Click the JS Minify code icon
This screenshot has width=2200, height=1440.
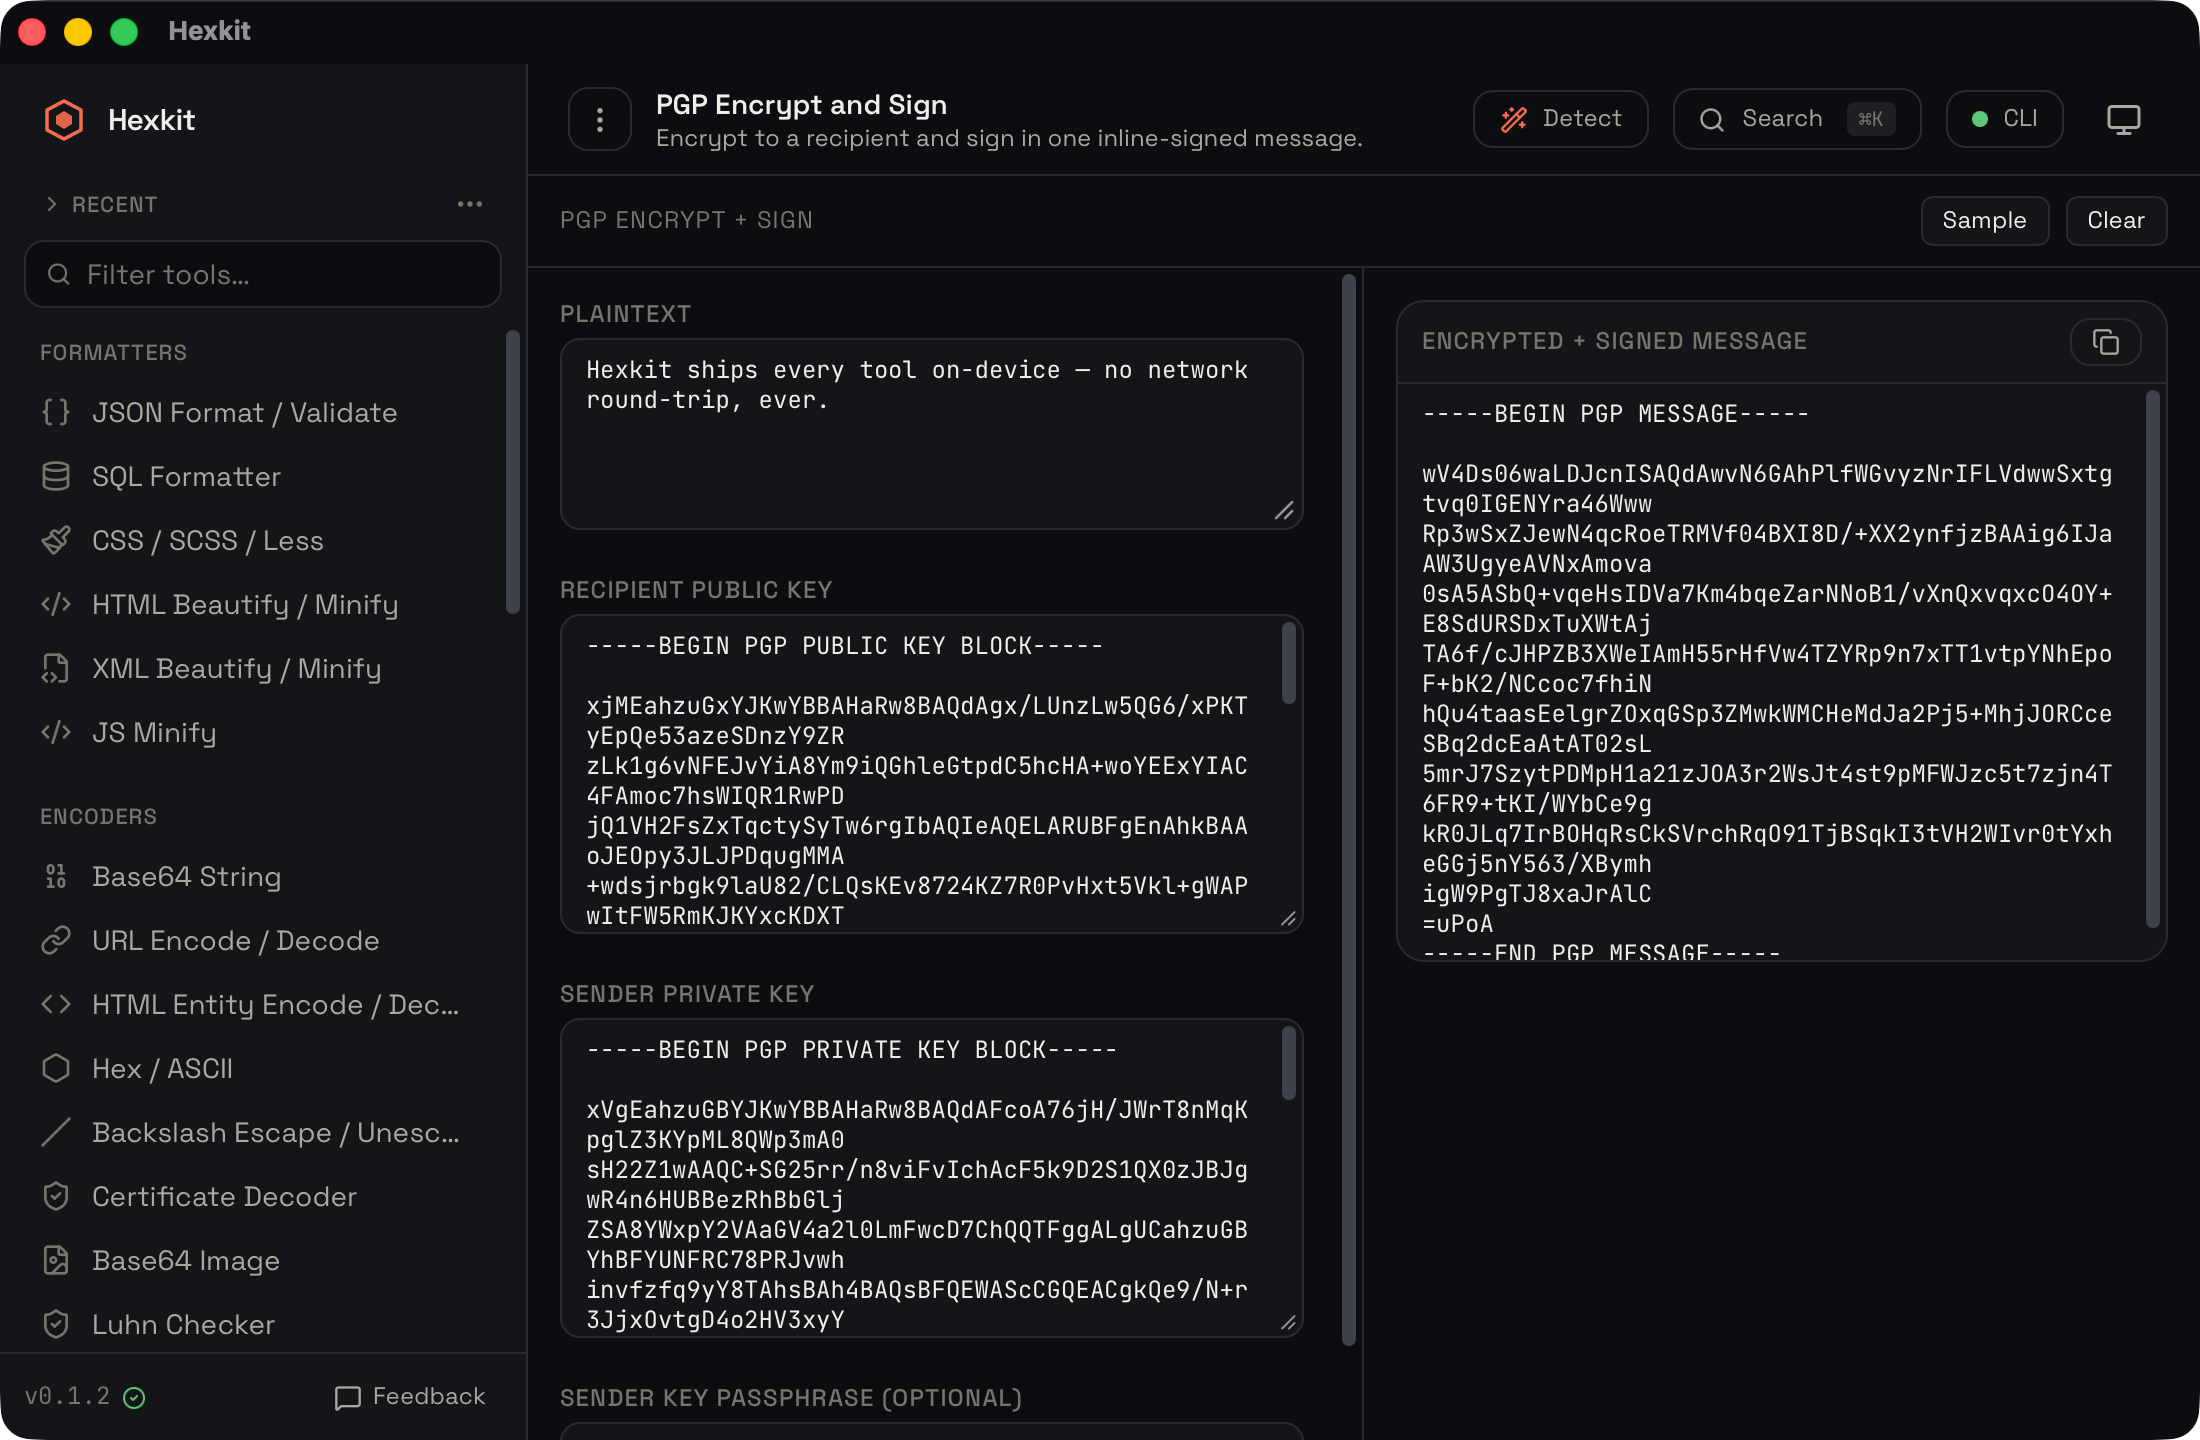[56, 733]
